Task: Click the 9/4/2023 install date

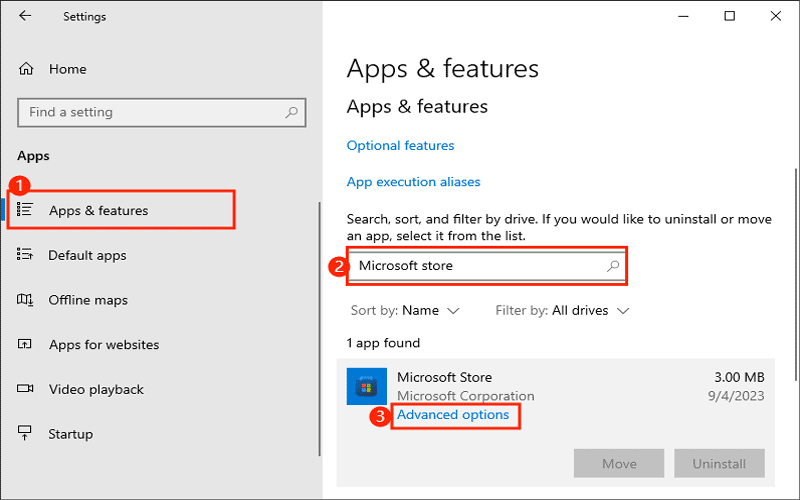Action: 736,396
